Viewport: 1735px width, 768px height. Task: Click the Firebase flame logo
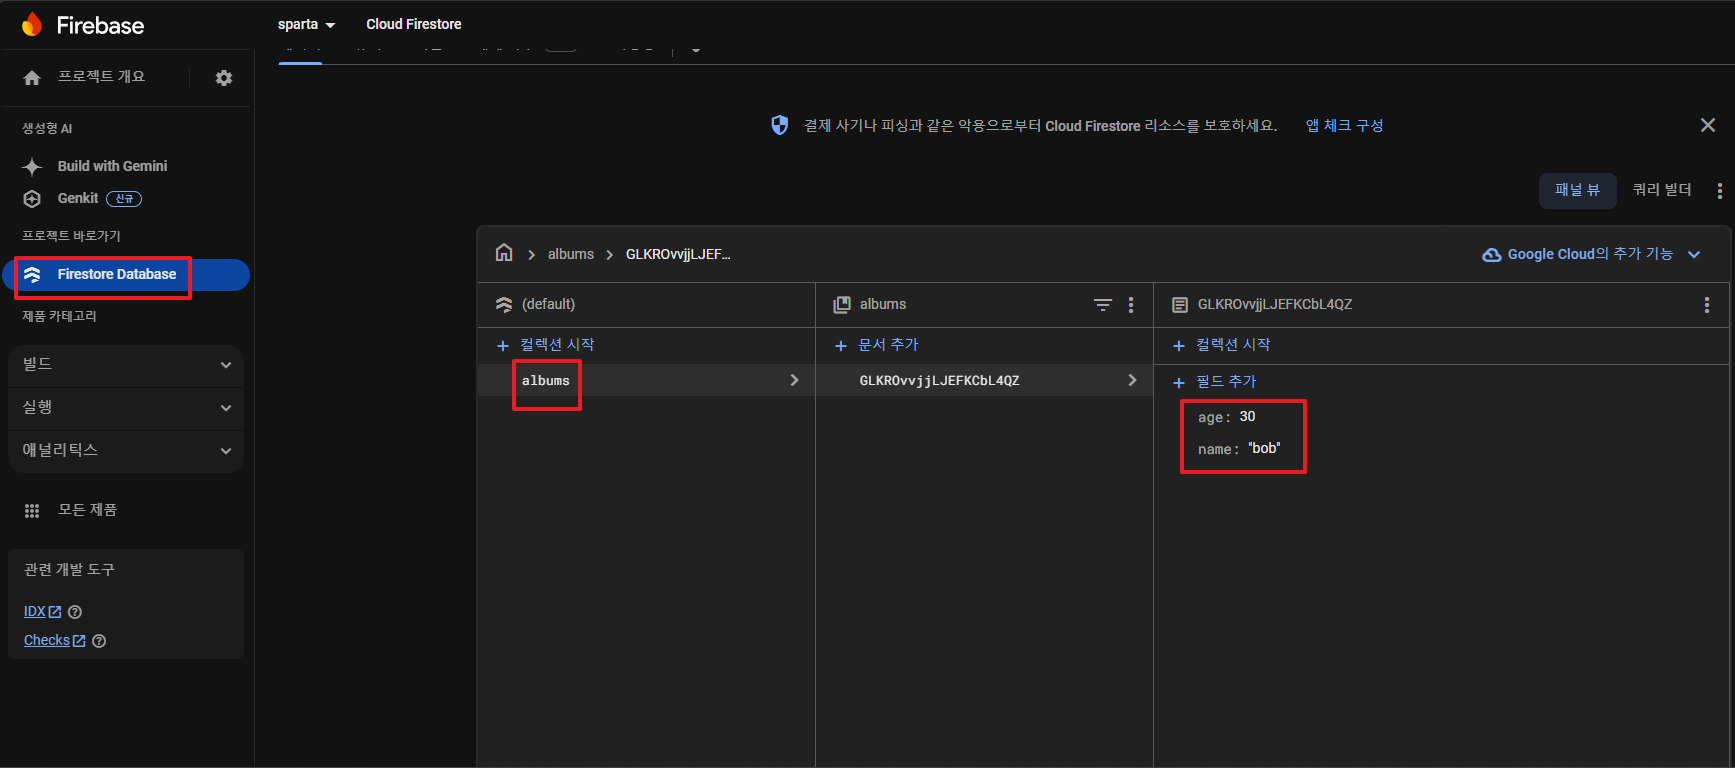pos(32,25)
